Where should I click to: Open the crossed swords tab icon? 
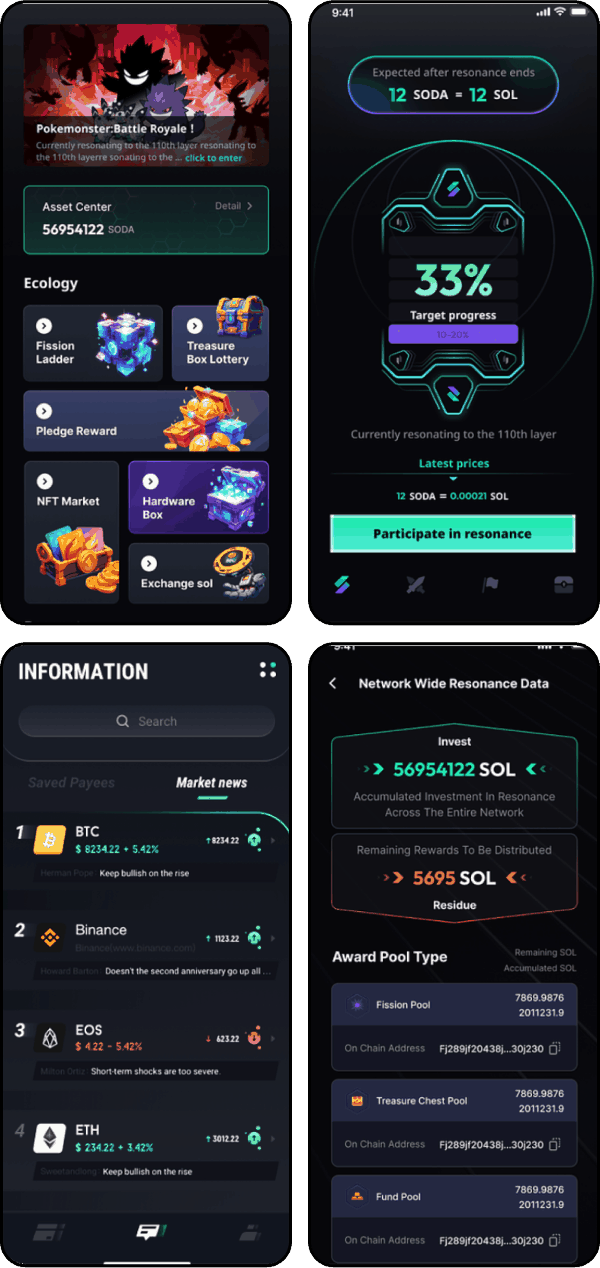click(415, 586)
